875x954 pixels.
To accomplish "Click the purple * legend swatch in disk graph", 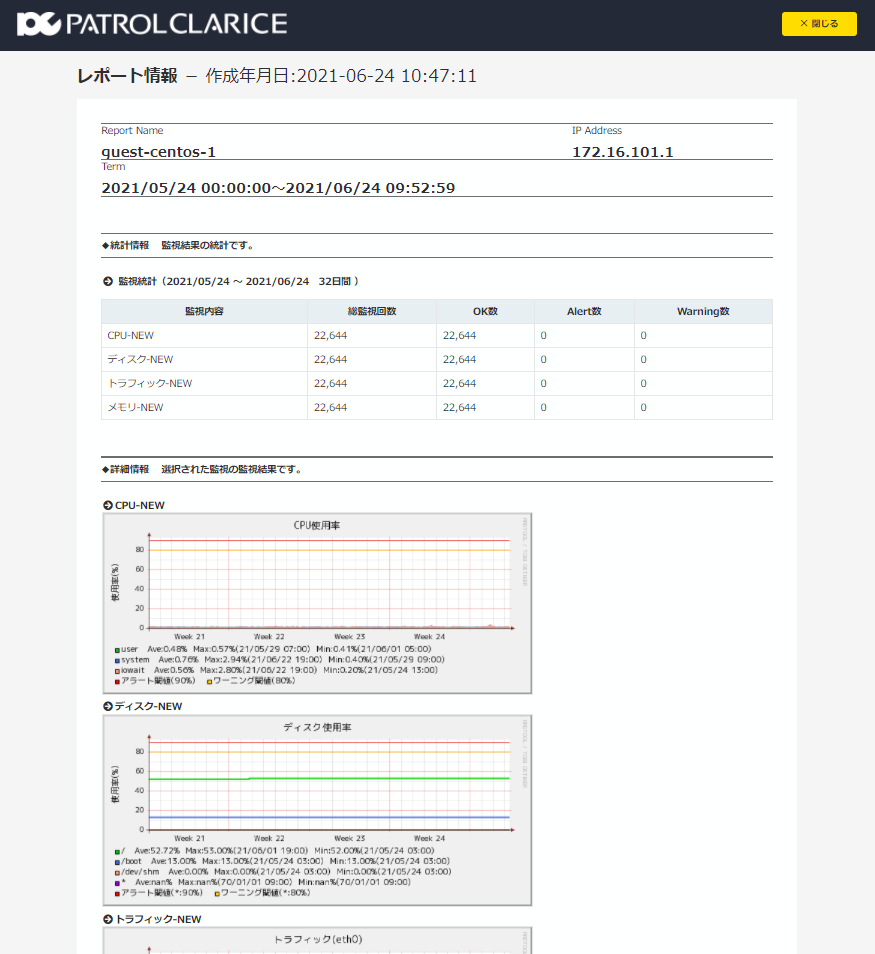I will coord(117,883).
